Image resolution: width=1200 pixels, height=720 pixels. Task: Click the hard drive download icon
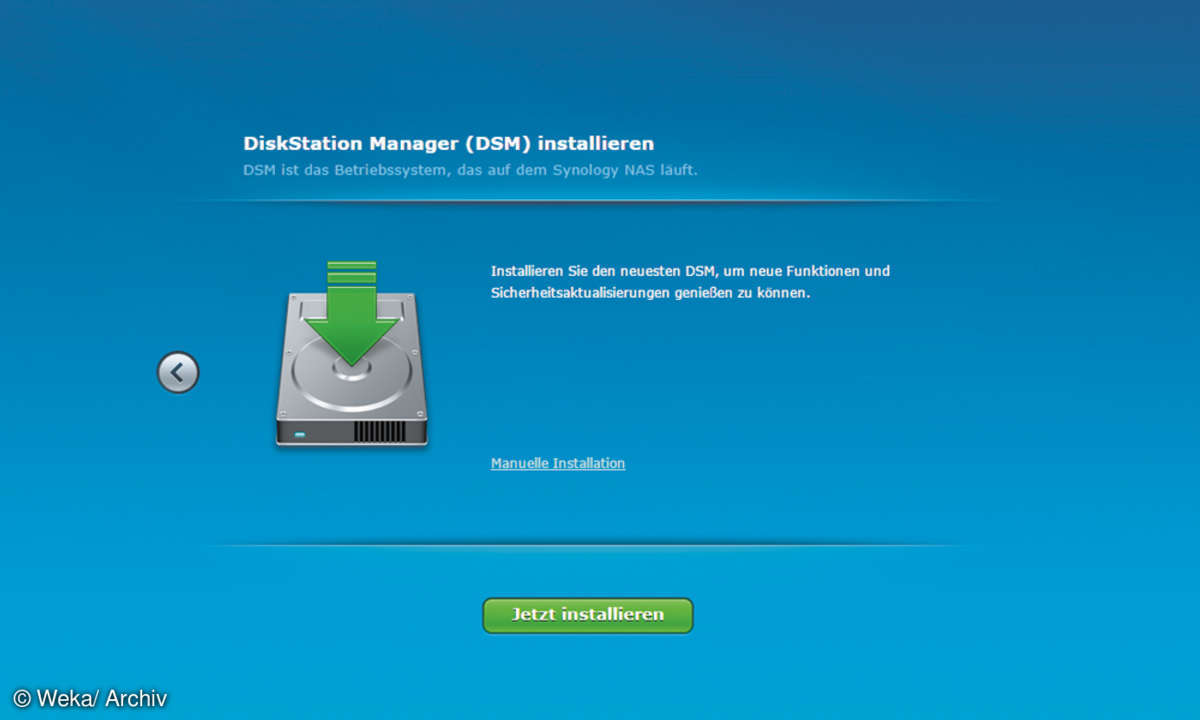pos(352,353)
